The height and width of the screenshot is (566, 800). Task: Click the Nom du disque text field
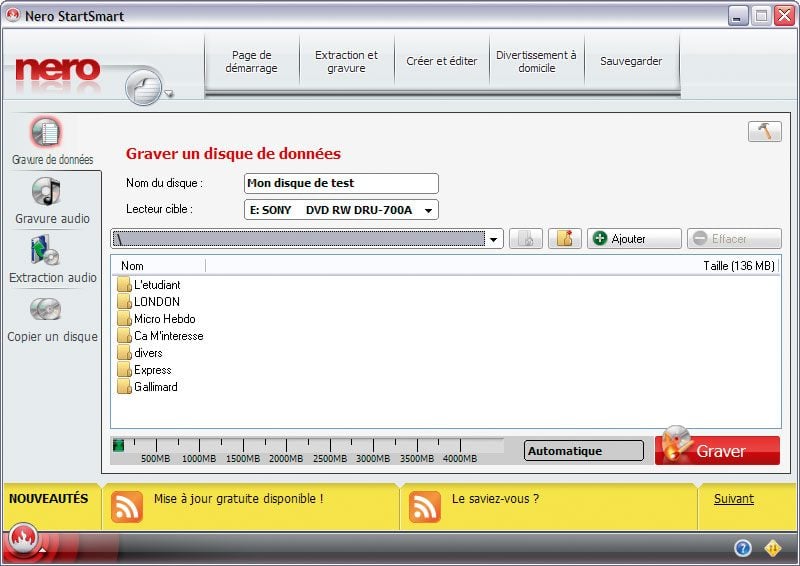[341, 183]
